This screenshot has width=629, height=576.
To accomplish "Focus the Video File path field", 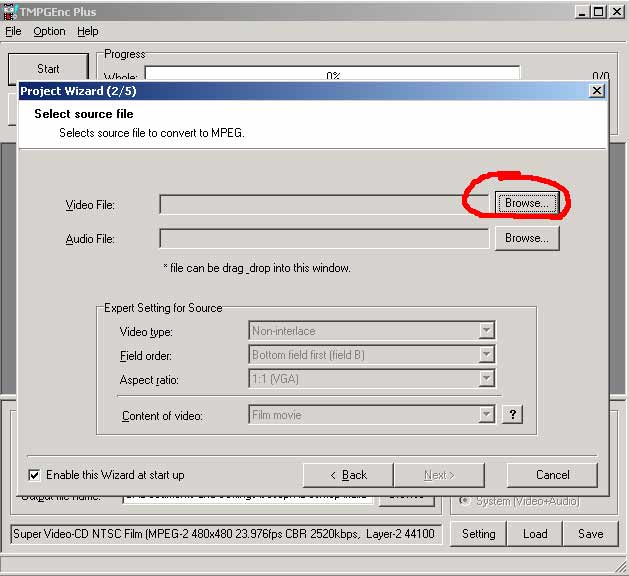I will coord(324,204).
